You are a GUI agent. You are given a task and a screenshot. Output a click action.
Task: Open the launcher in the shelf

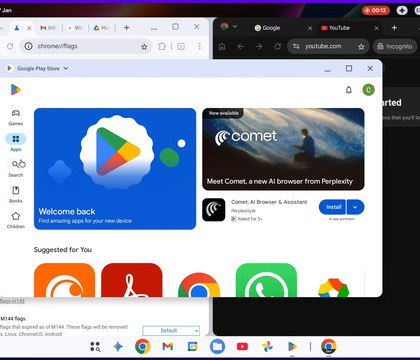[x=95, y=347]
